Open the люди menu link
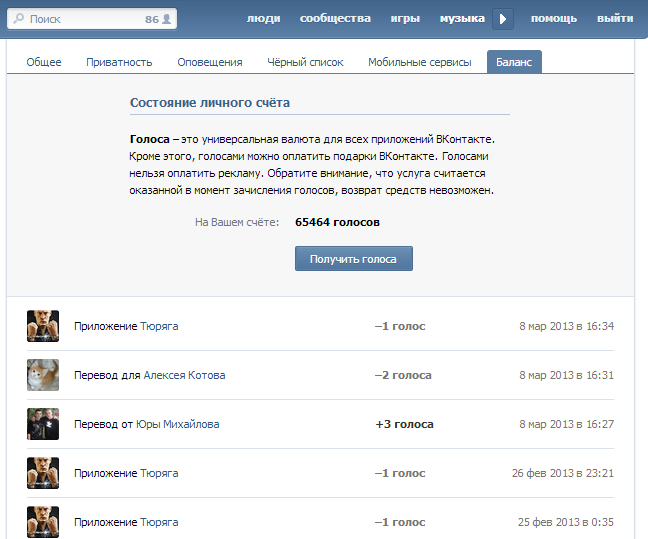This screenshot has width=648, height=539. click(264, 19)
